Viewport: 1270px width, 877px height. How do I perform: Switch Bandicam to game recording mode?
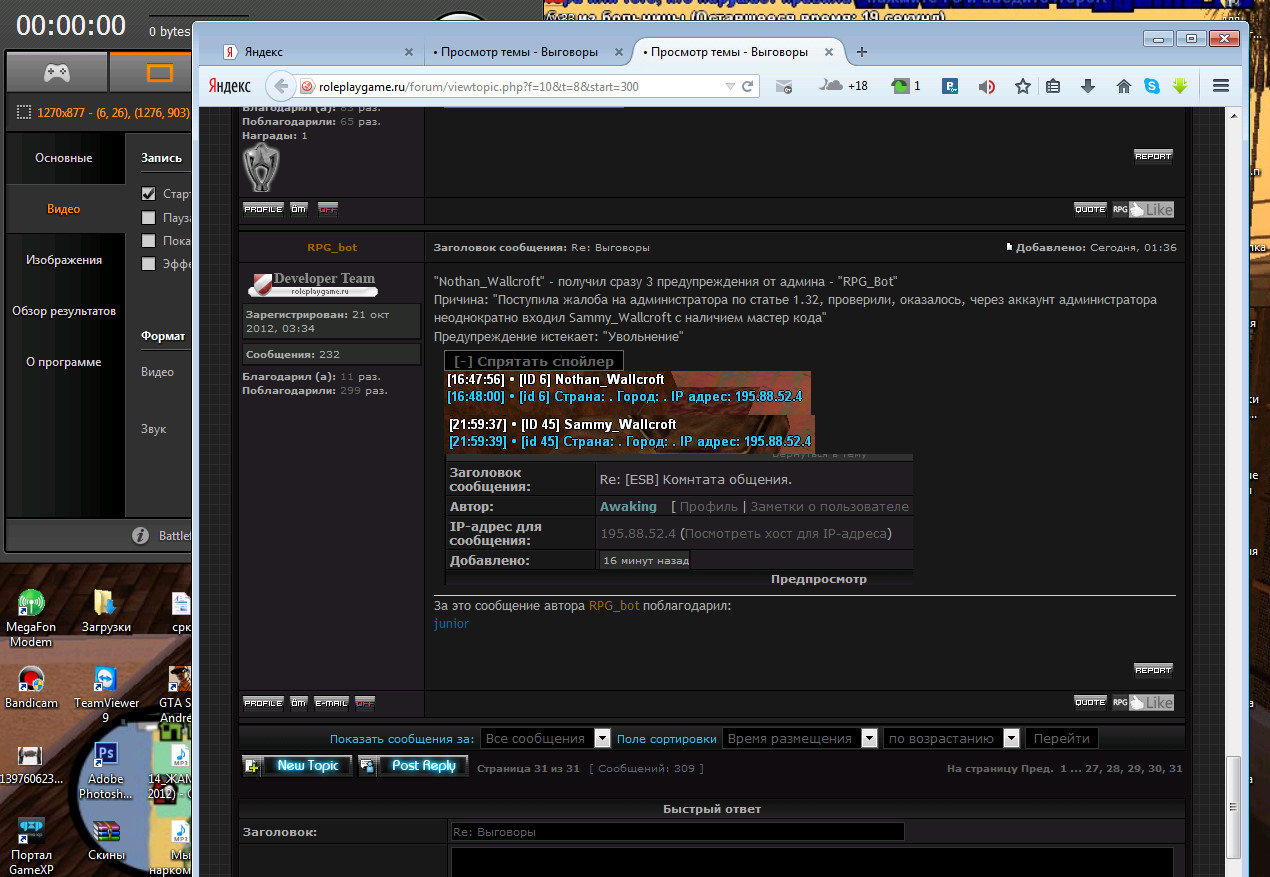click(56, 73)
